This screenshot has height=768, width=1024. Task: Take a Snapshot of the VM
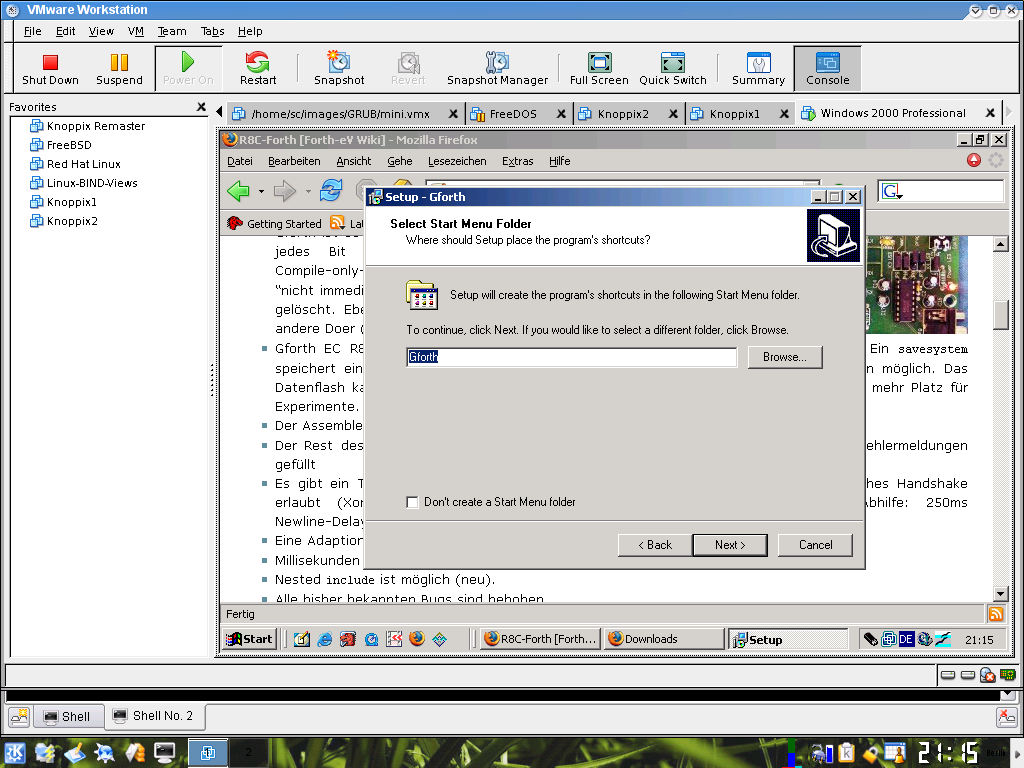[x=338, y=69]
